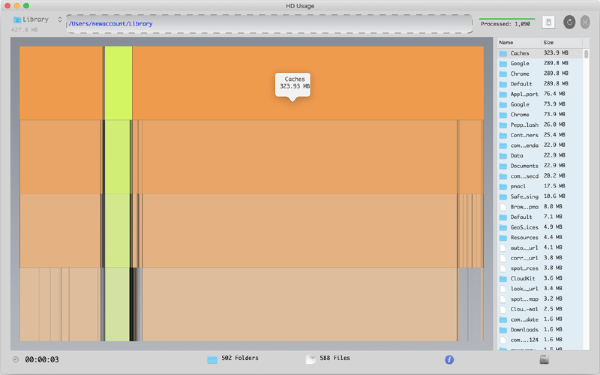The width and height of the screenshot is (600, 375).
Task: Select the Documents folder row
Action: pos(540,166)
